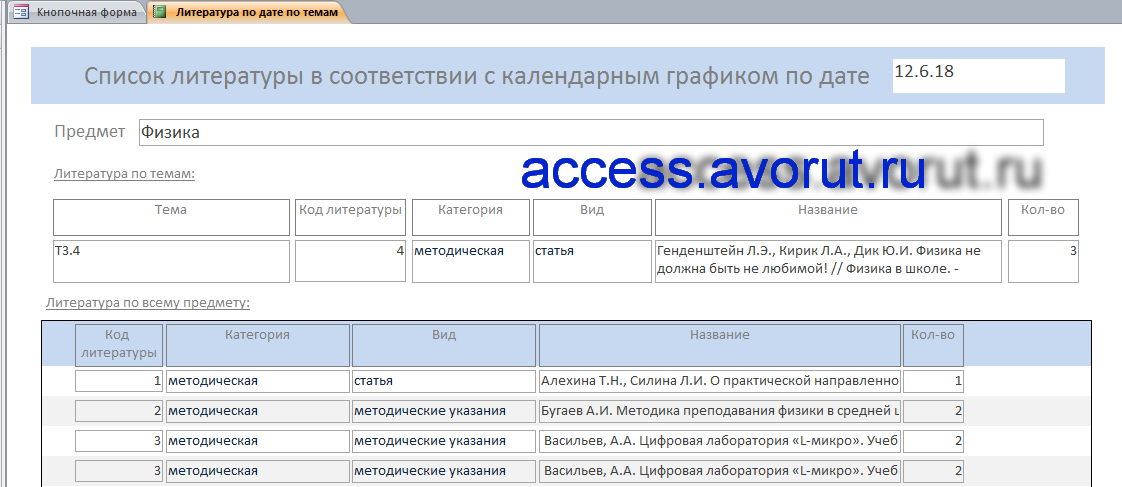
Task: Click the Название header in the lower table
Action: tap(720, 345)
